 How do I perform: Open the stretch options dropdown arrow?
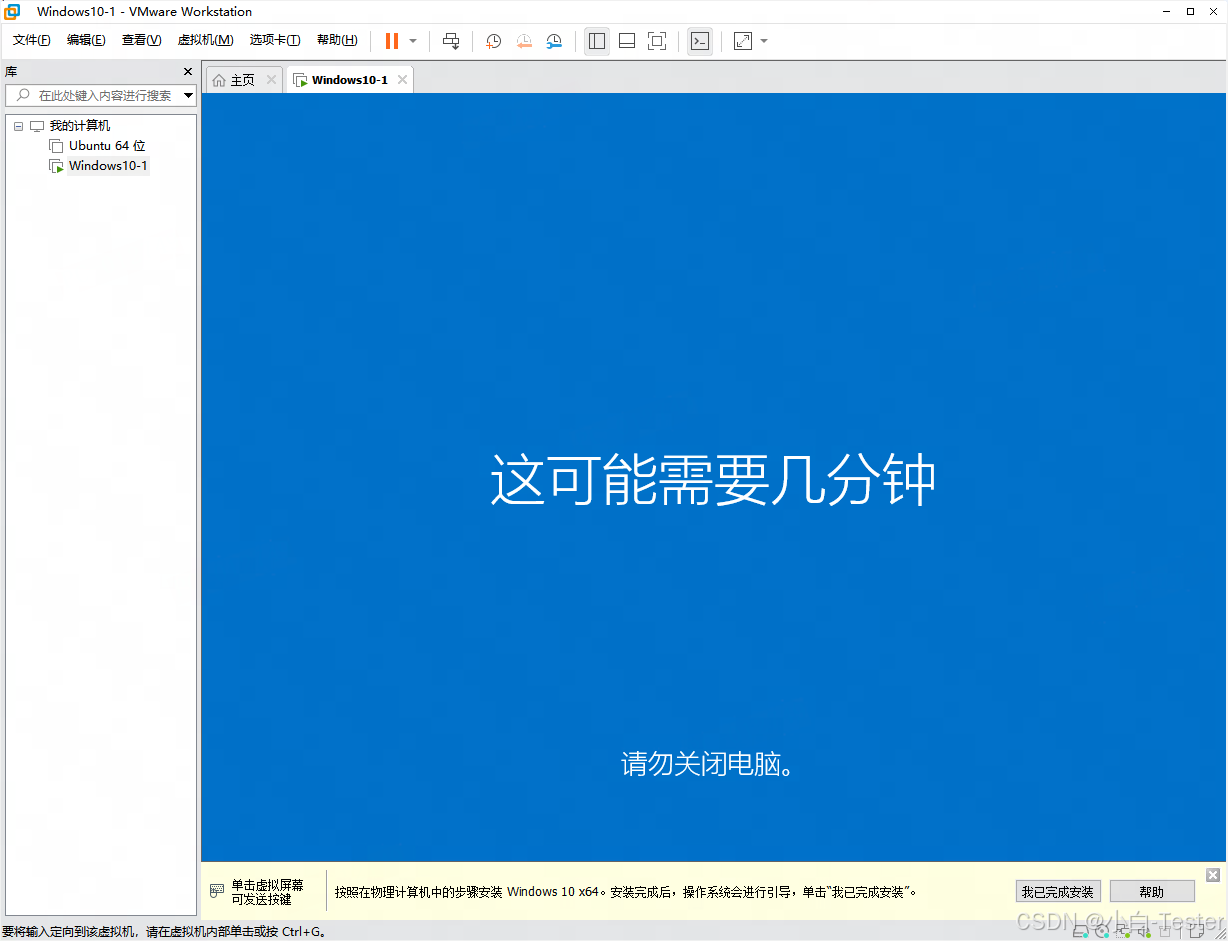(764, 41)
